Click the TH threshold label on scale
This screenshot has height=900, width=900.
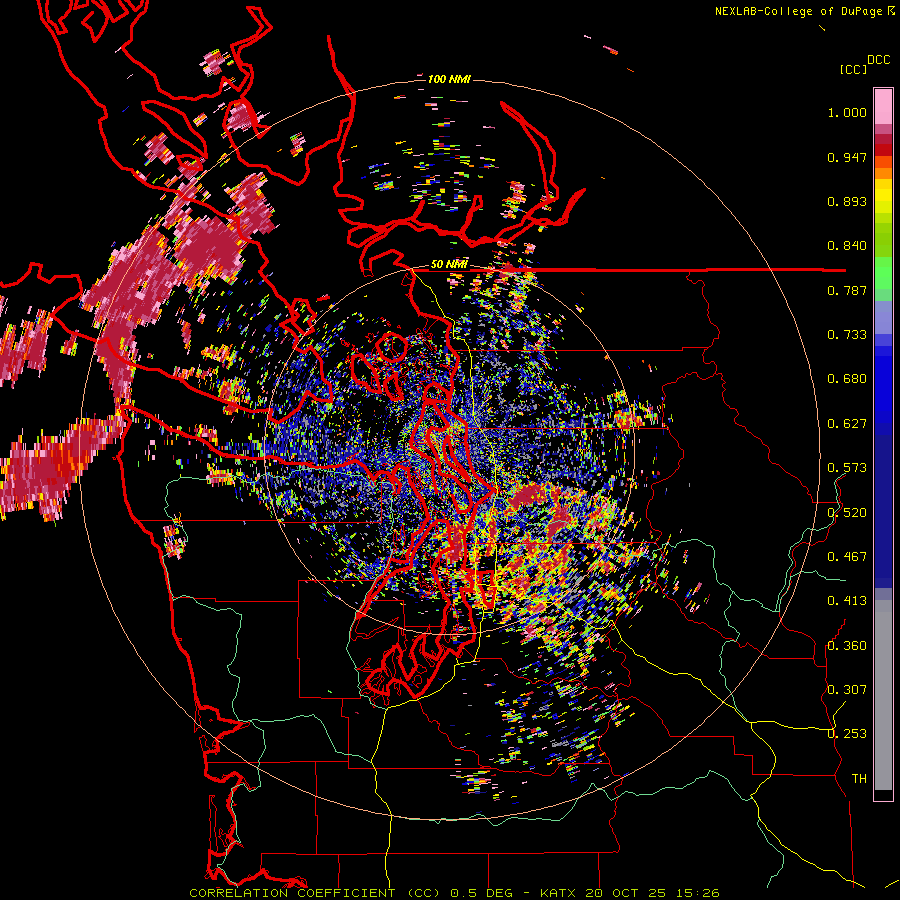859,779
